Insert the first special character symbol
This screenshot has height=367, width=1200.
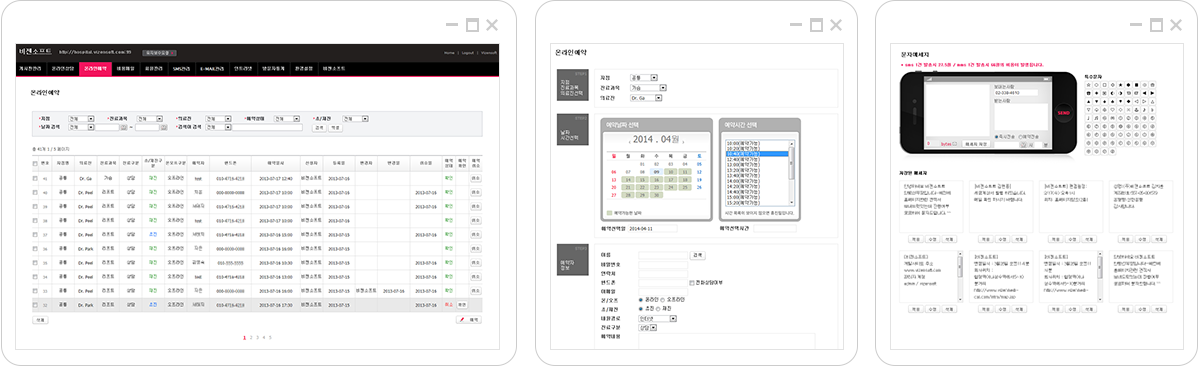point(1088,85)
